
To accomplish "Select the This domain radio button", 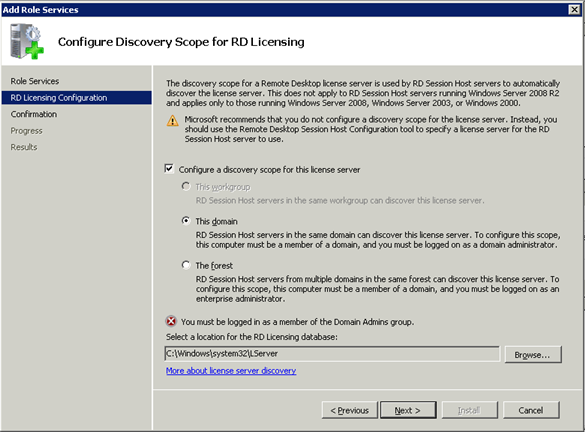I will [186, 220].
